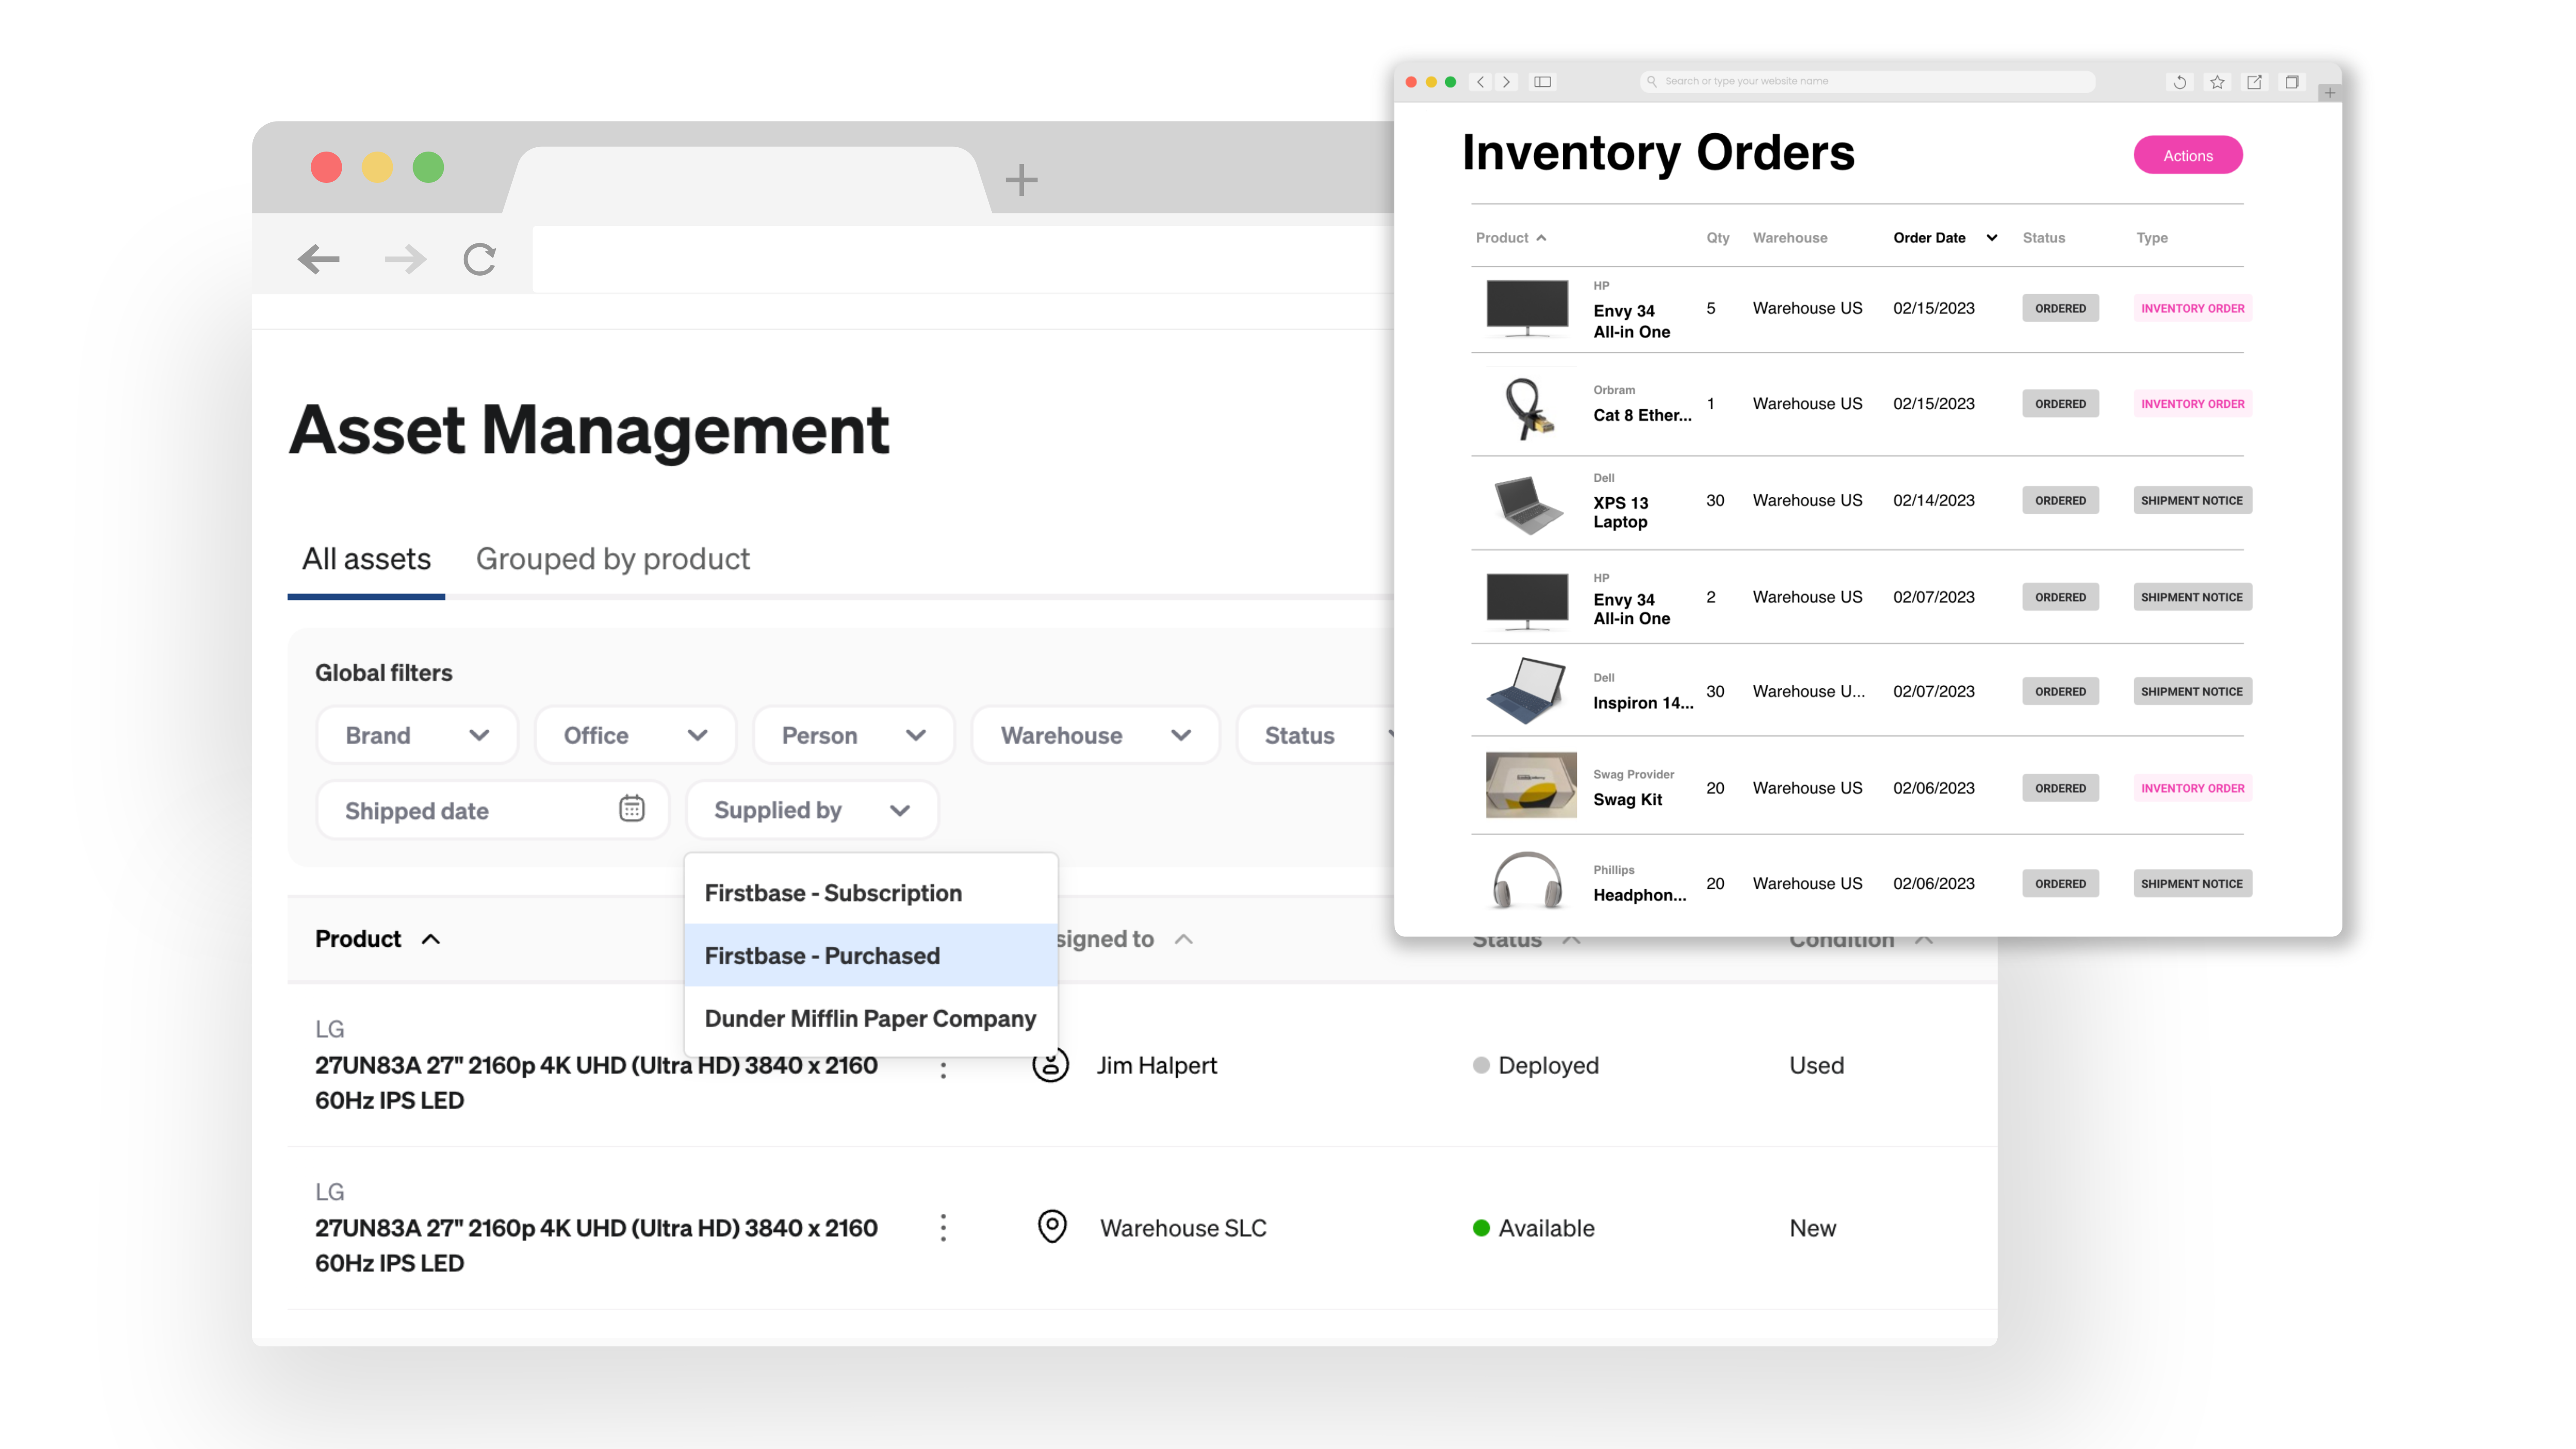Click the sidebar toggle icon in Safari toolbar
This screenshot has width=2576, height=1449.
[1542, 82]
